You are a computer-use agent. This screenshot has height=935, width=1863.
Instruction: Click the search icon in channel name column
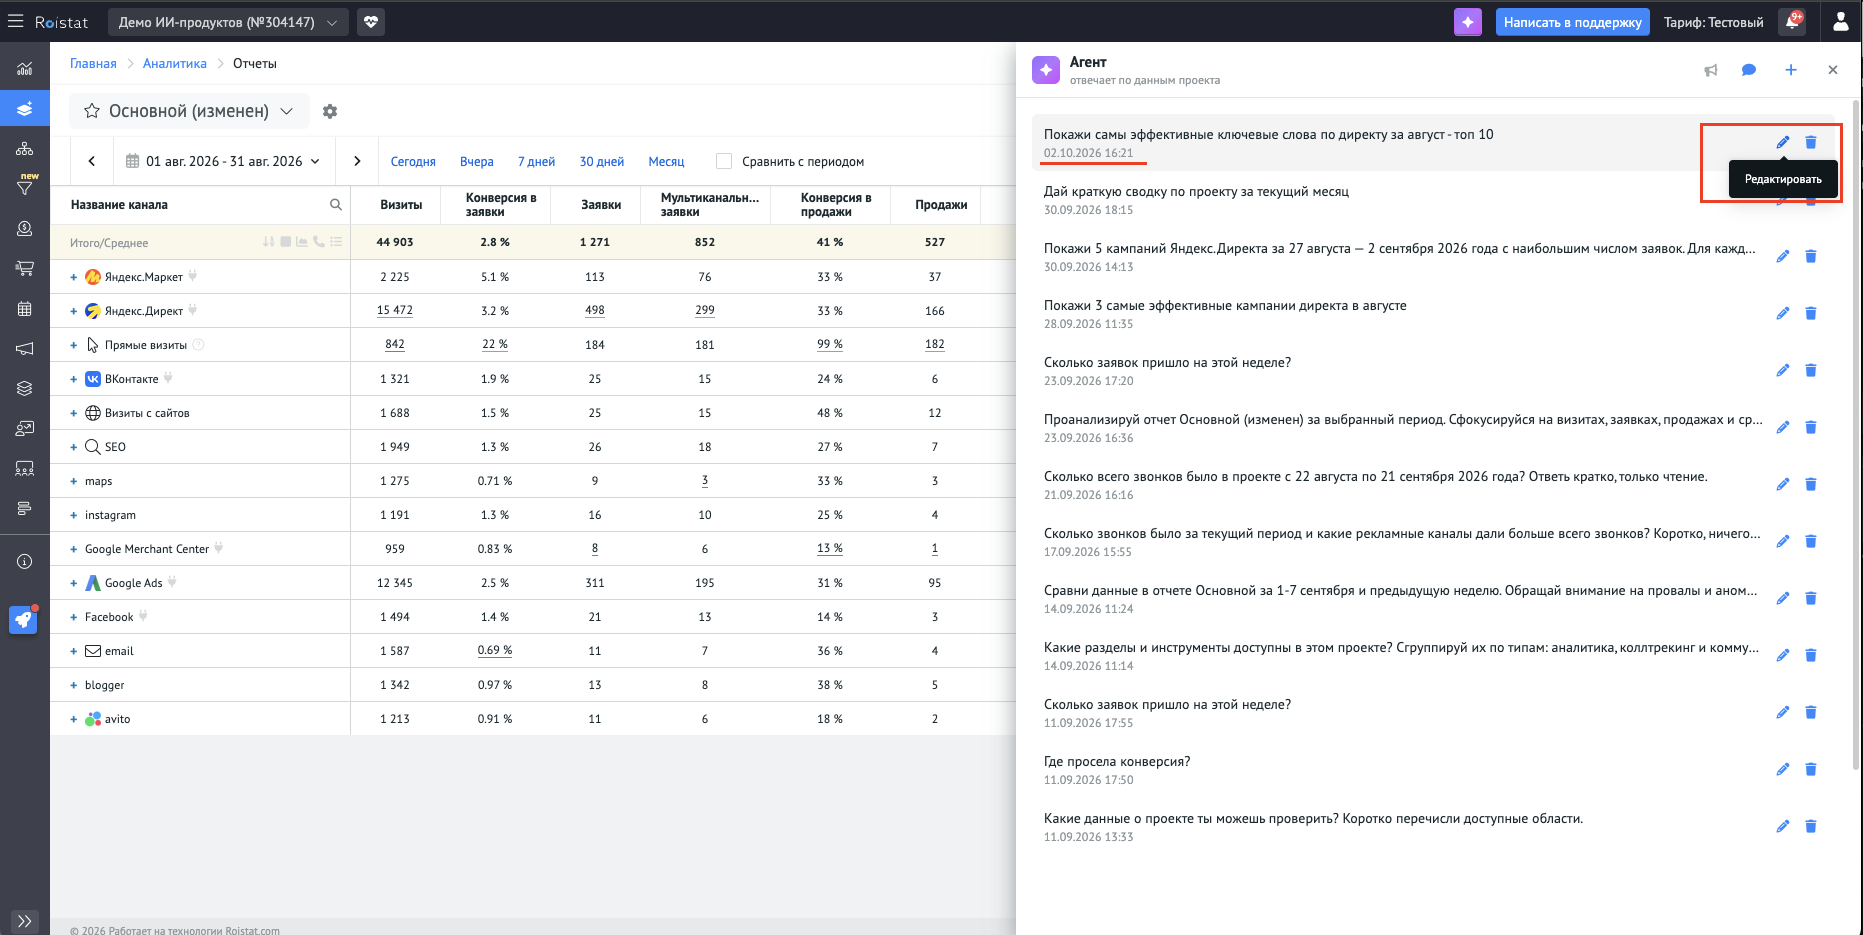pyautogui.click(x=336, y=204)
